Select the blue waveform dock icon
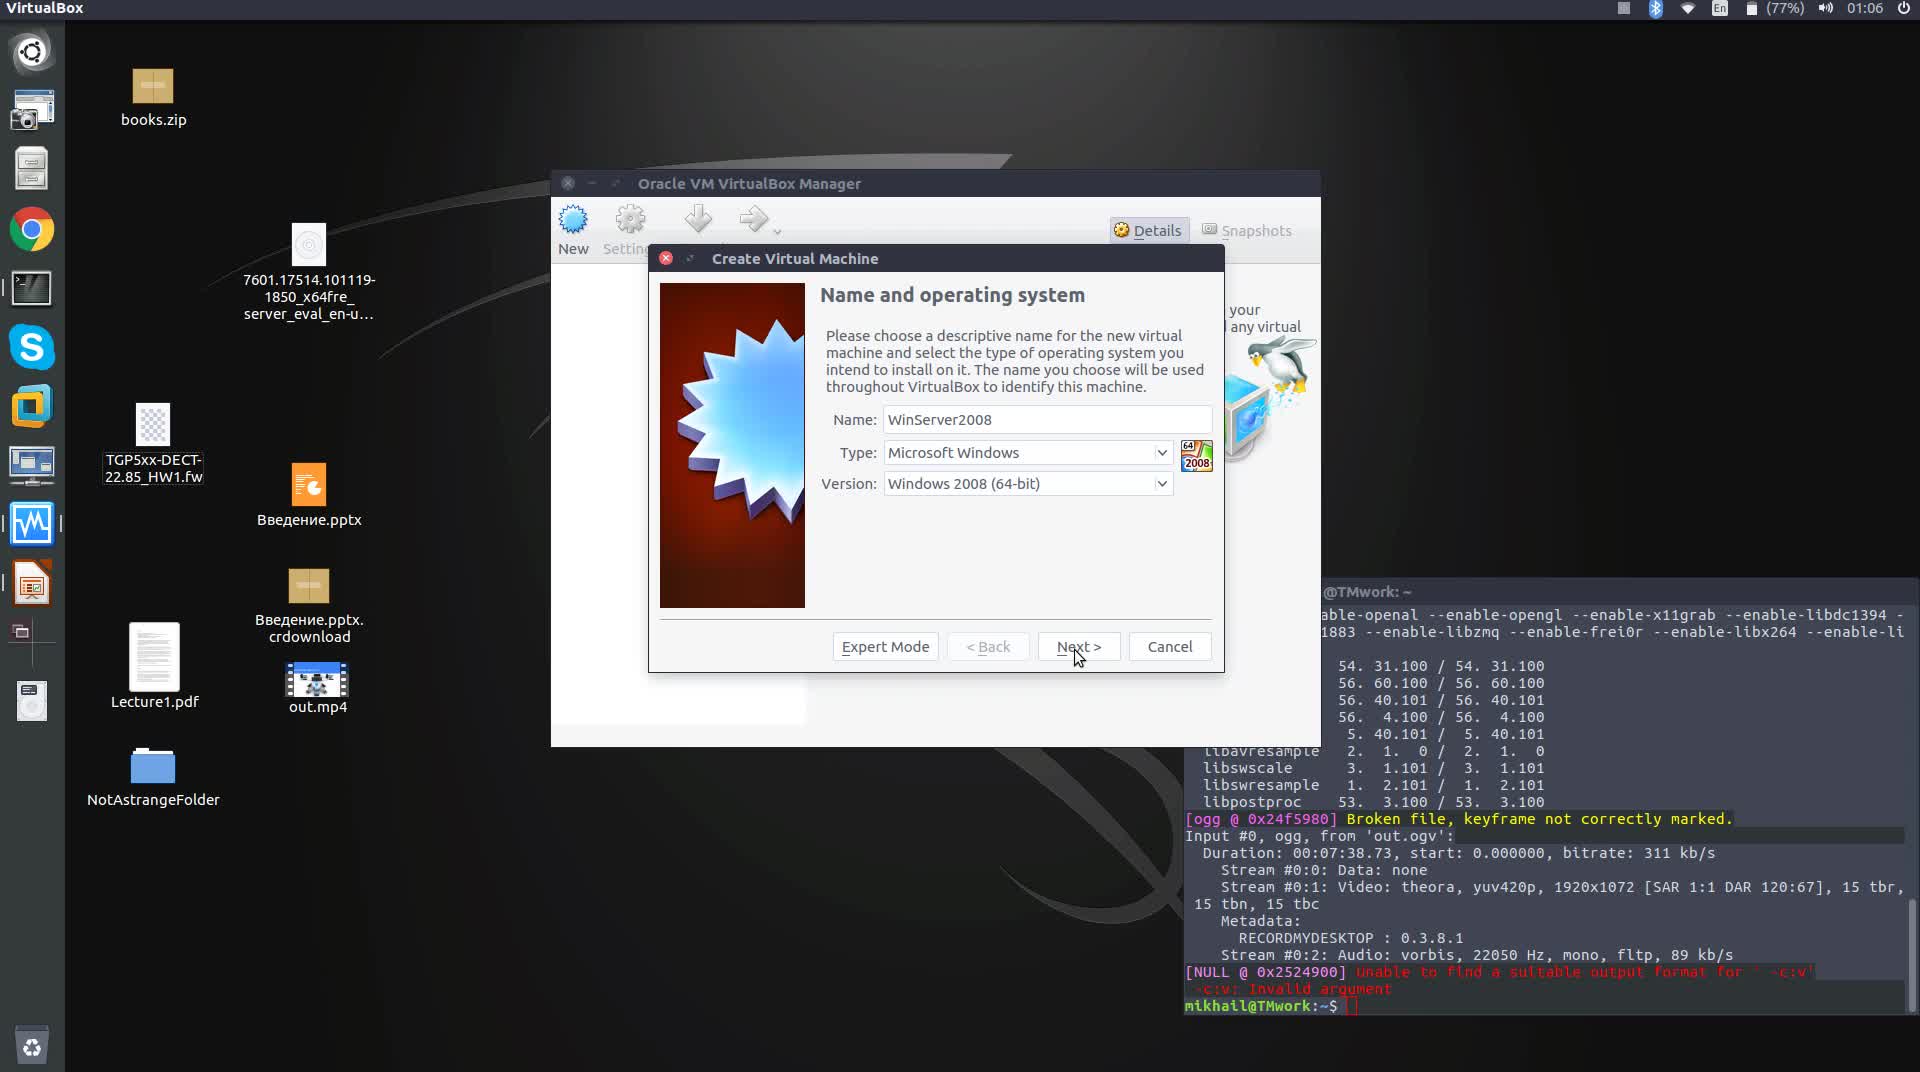The image size is (1920, 1072). 32,523
